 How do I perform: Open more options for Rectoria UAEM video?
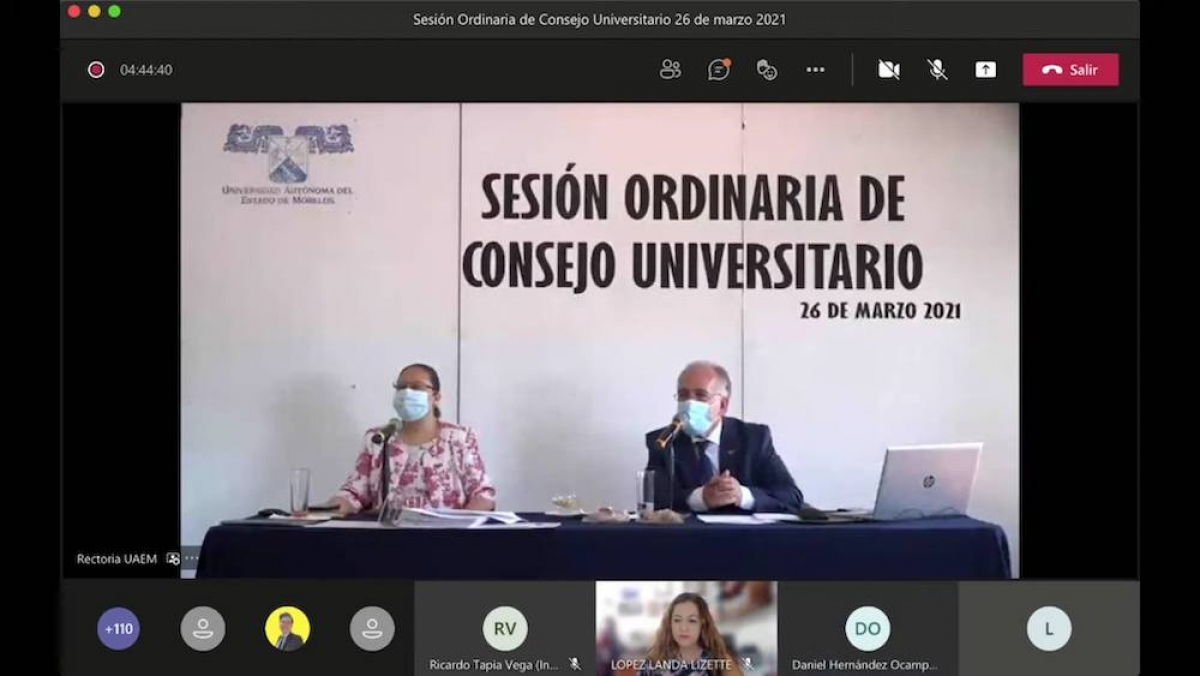click(192, 559)
